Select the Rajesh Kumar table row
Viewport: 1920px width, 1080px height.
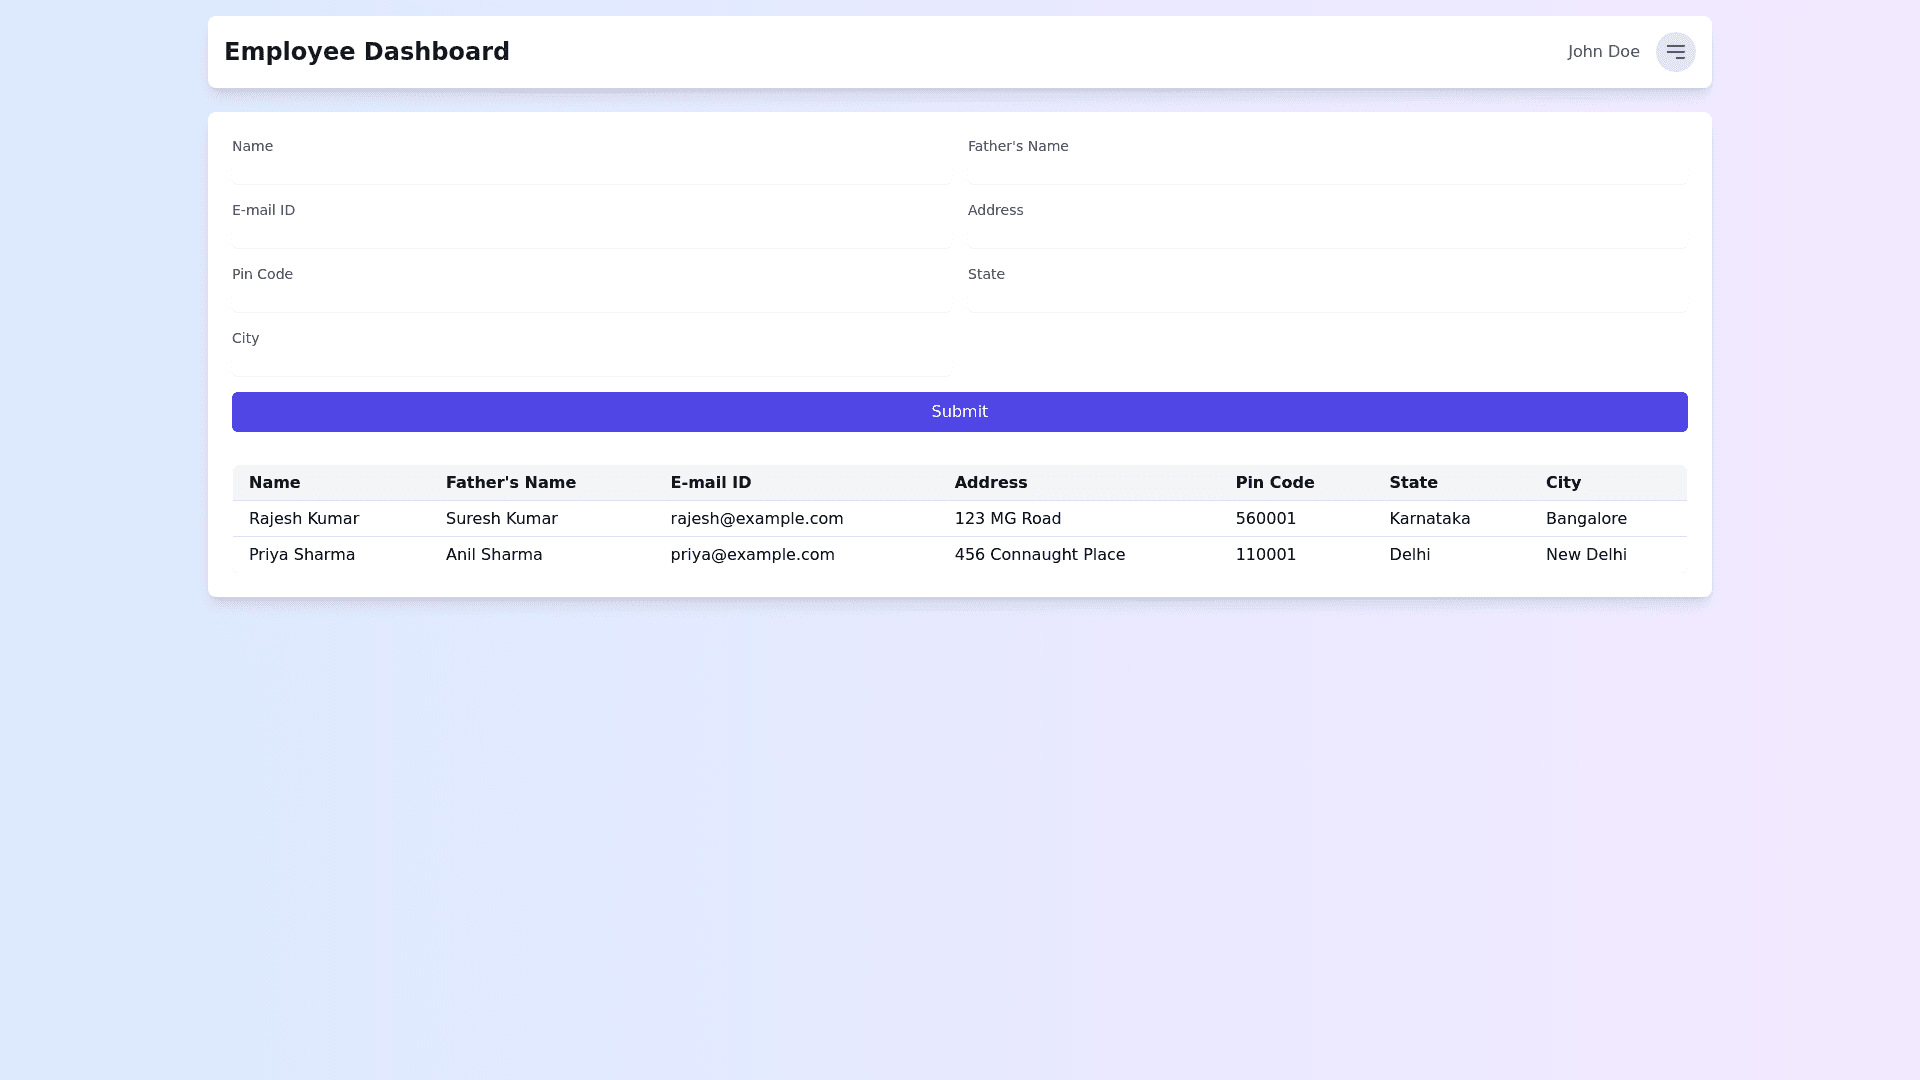point(304,519)
